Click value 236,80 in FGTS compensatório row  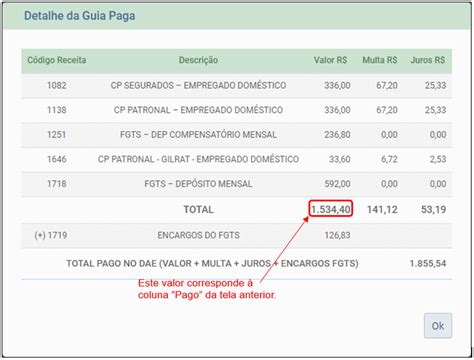(x=337, y=135)
